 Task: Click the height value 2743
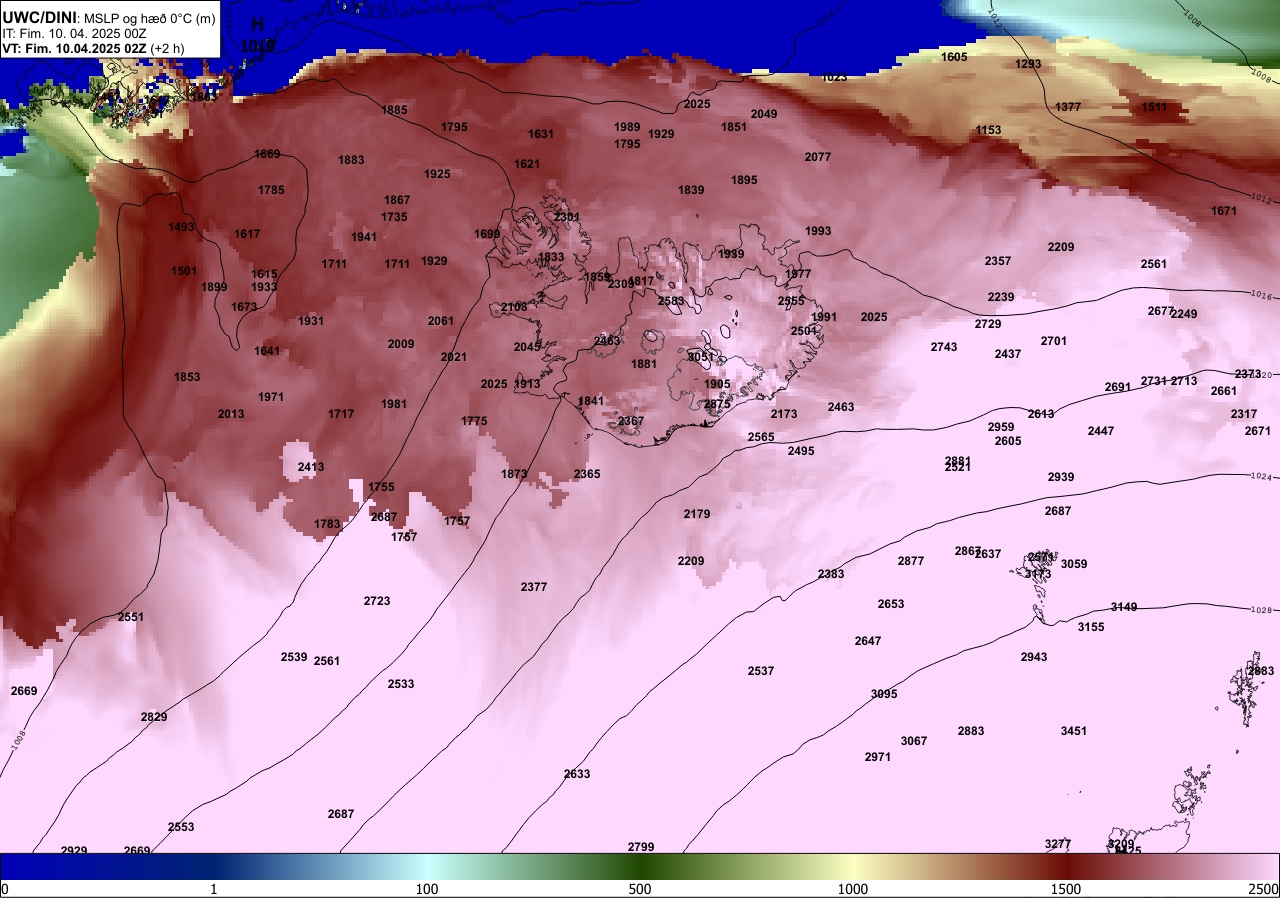(944, 347)
